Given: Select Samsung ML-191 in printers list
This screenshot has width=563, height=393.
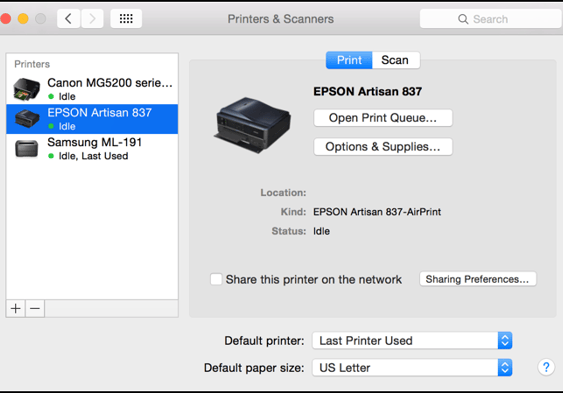Looking at the screenshot, I should (92, 149).
